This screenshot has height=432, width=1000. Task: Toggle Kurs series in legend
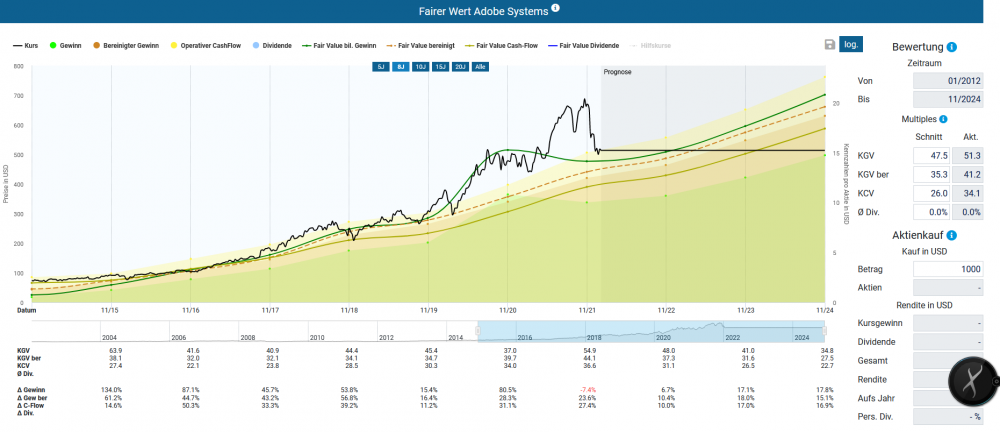click(x=26, y=46)
